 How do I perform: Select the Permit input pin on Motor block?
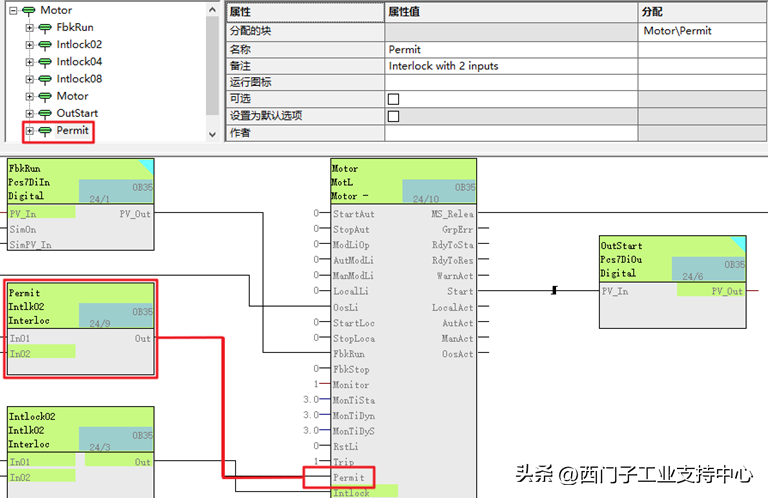click(349, 478)
